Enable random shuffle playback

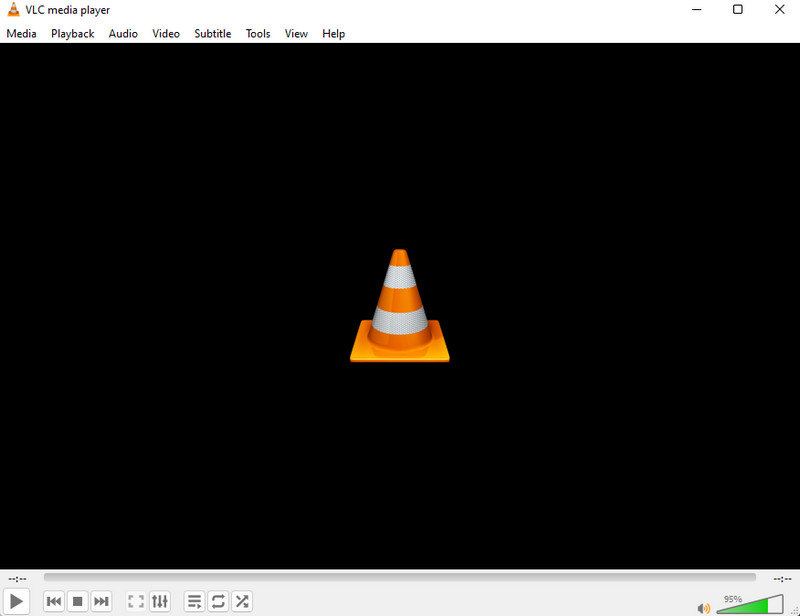pos(242,601)
